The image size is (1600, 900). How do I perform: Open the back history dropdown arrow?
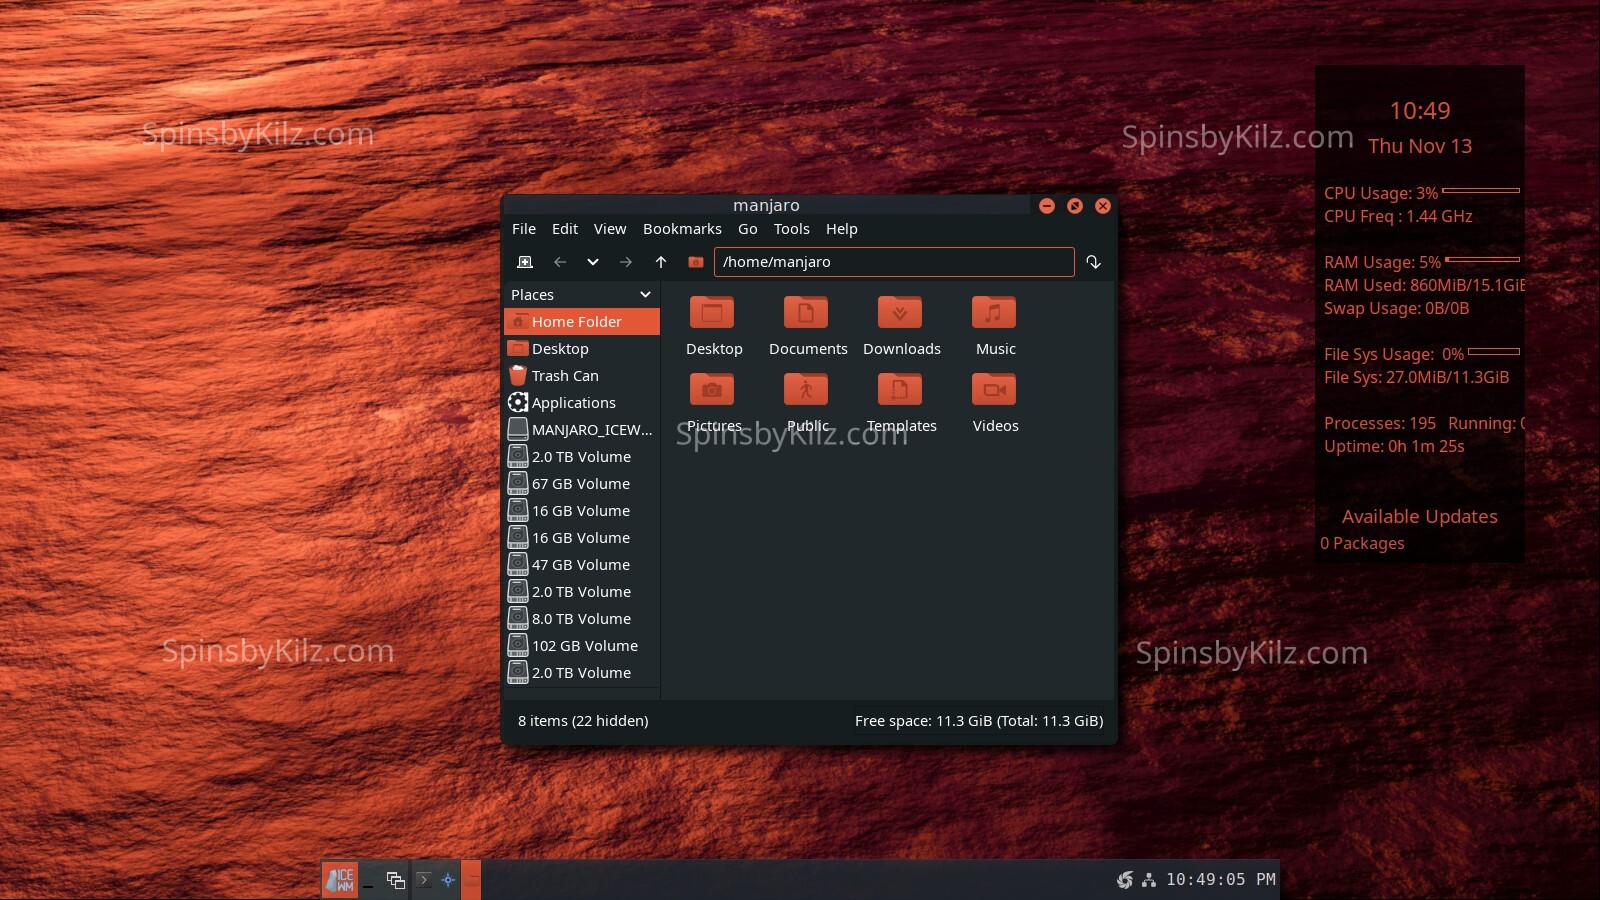593,262
